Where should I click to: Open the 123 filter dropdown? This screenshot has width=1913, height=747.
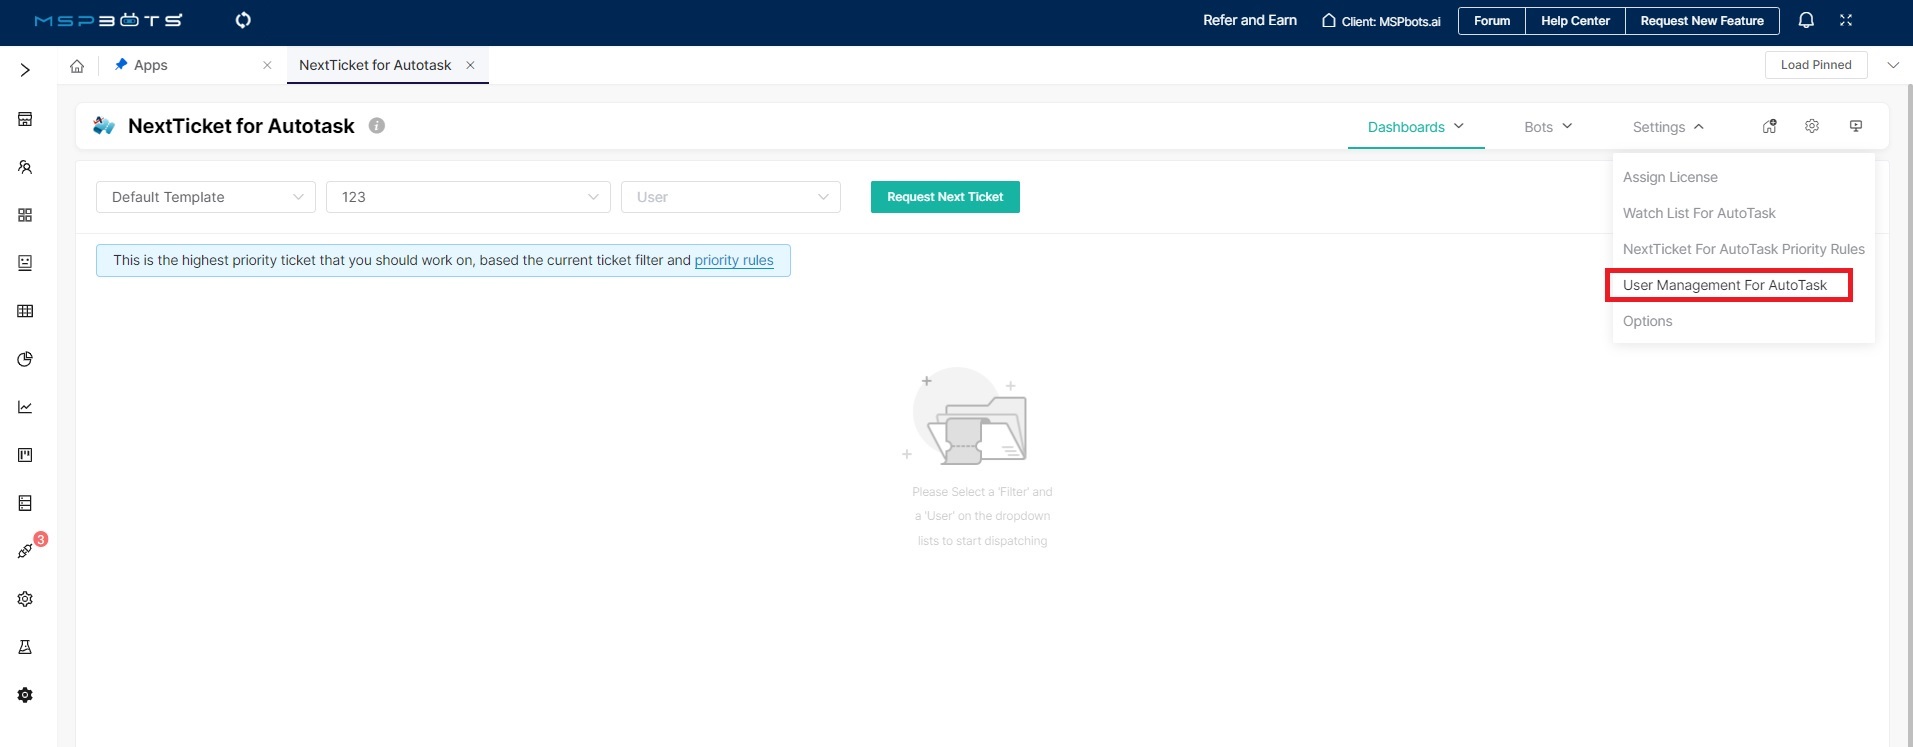click(468, 197)
